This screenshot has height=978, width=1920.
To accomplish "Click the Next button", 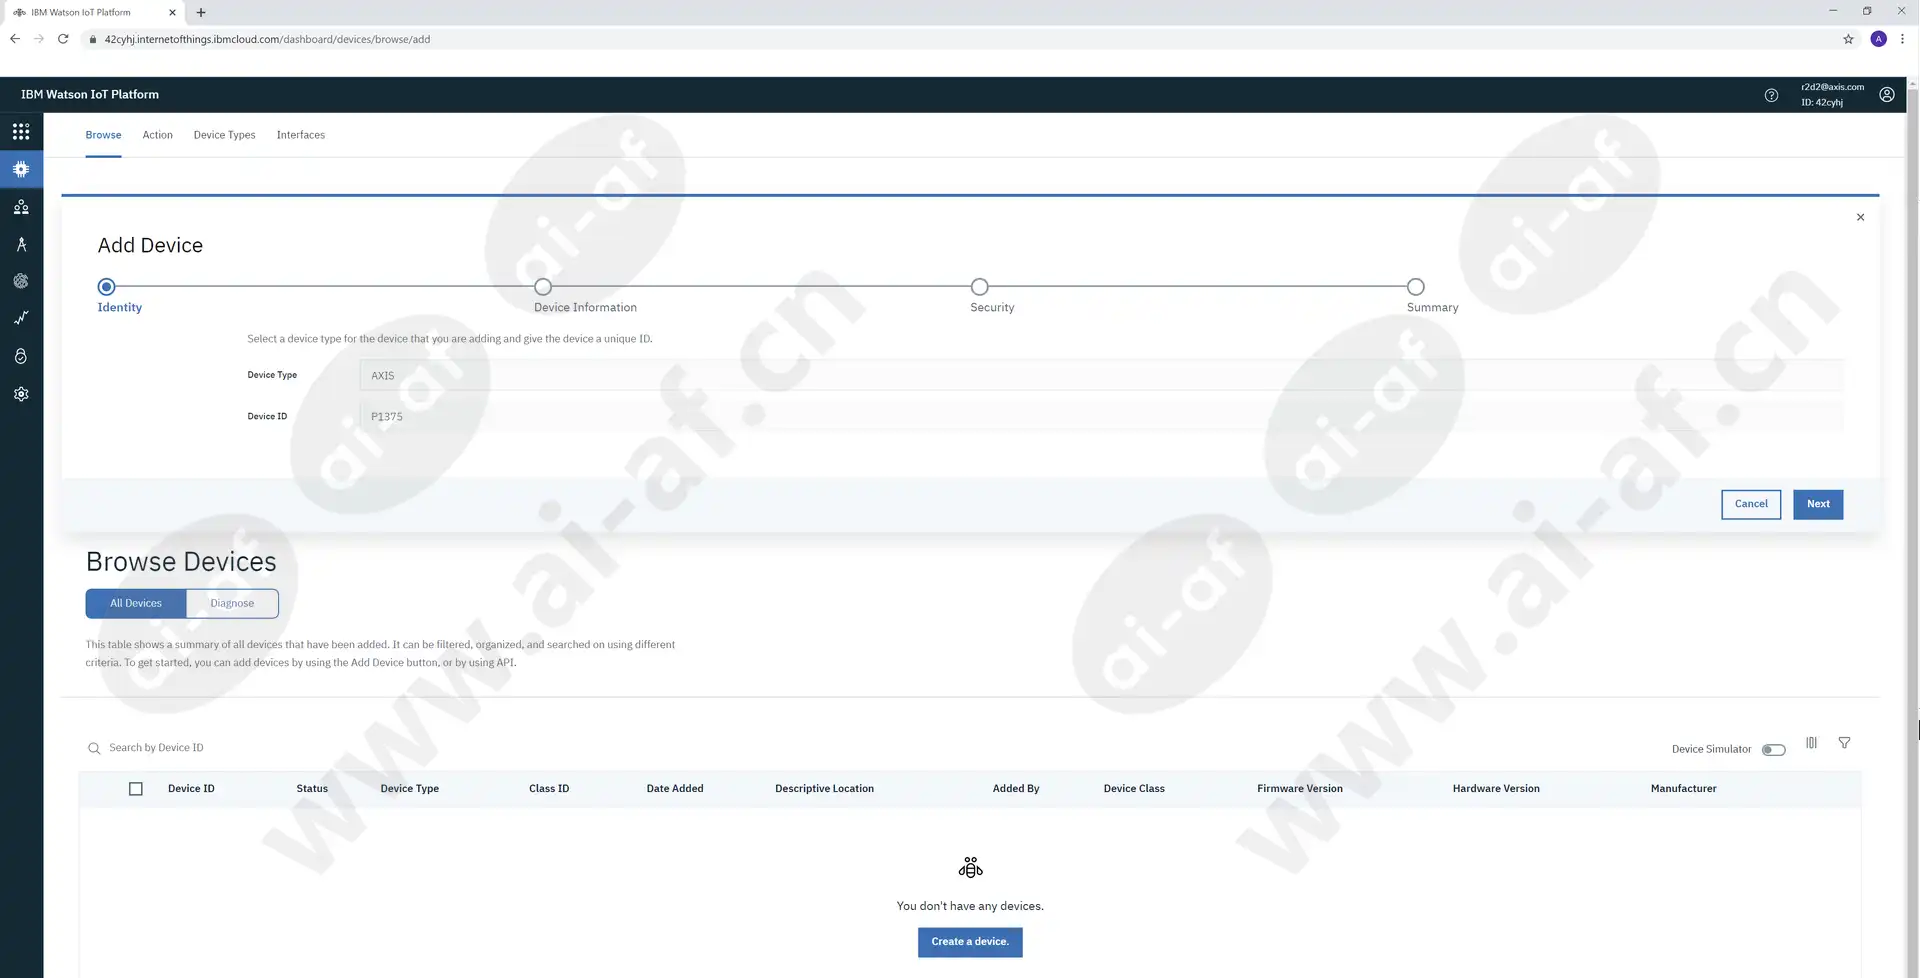I will coord(1817,505).
